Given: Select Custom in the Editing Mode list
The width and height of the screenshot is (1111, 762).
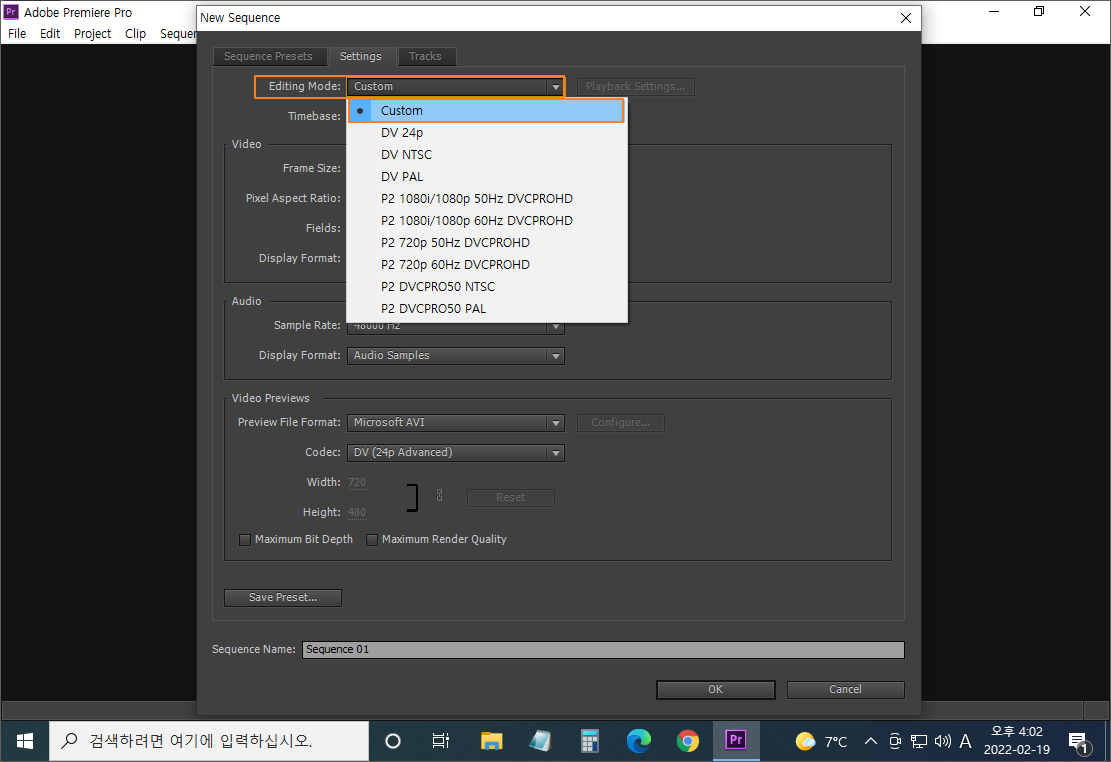Looking at the screenshot, I should click(x=486, y=111).
